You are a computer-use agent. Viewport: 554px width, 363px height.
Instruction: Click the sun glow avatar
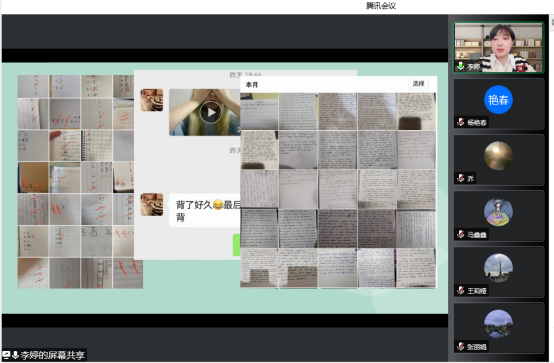coord(498,156)
